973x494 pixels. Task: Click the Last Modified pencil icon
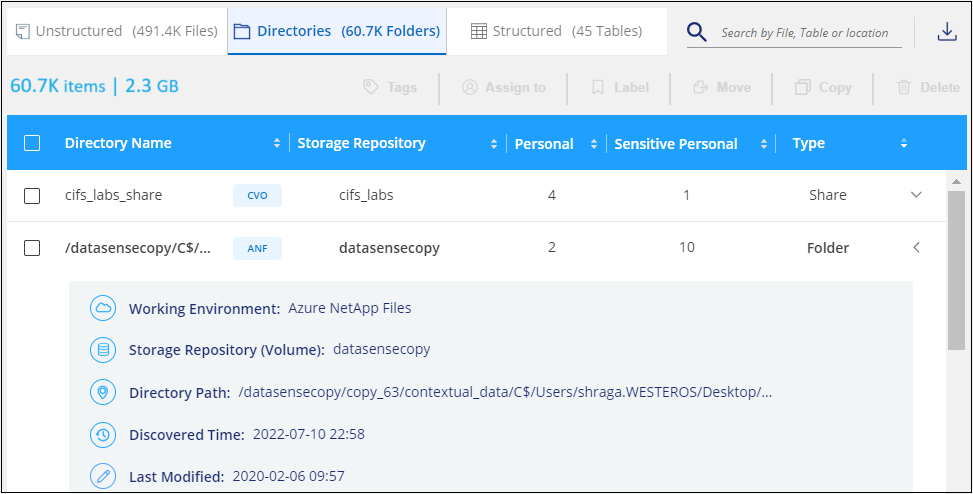pyautogui.click(x=102, y=477)
